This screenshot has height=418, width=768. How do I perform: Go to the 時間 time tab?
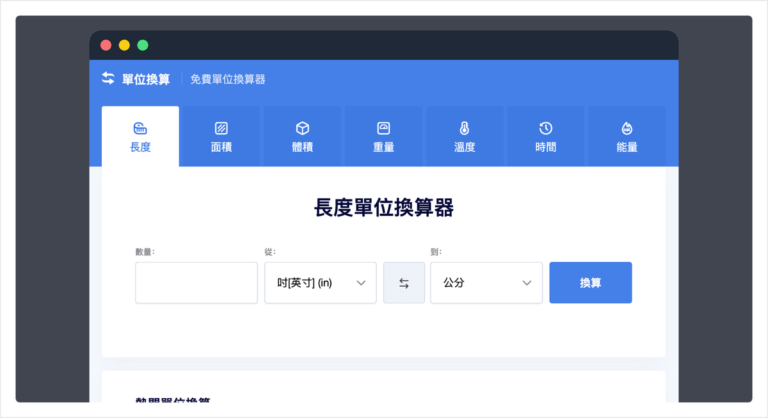[546, 137]
